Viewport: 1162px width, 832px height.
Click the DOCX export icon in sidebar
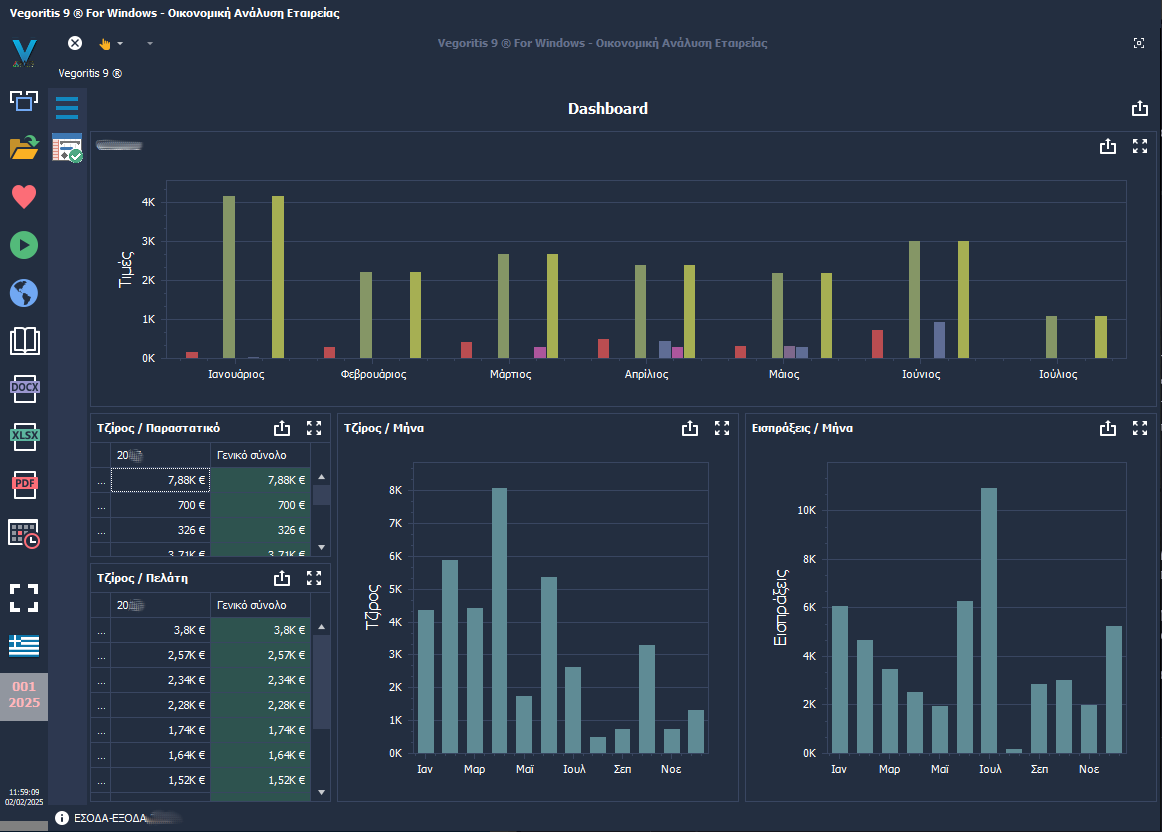coord(24,387)
